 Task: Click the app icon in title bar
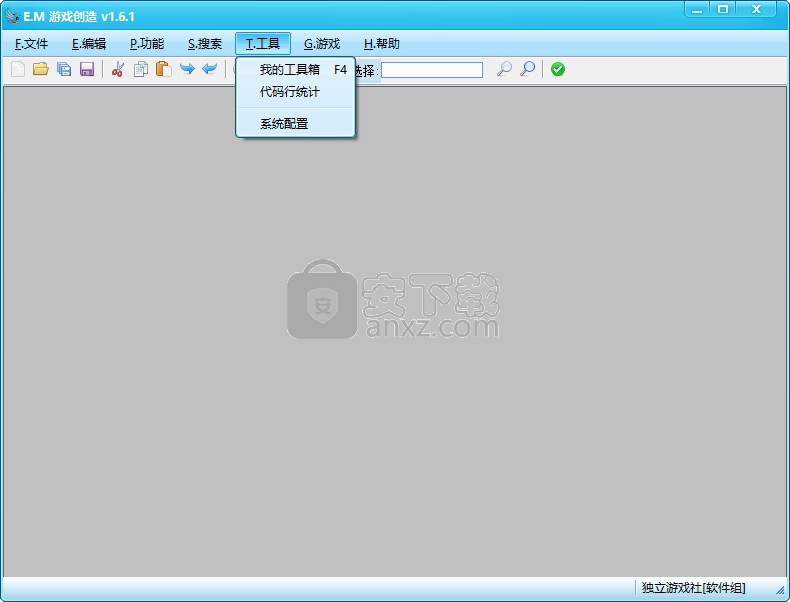(12, 17)
